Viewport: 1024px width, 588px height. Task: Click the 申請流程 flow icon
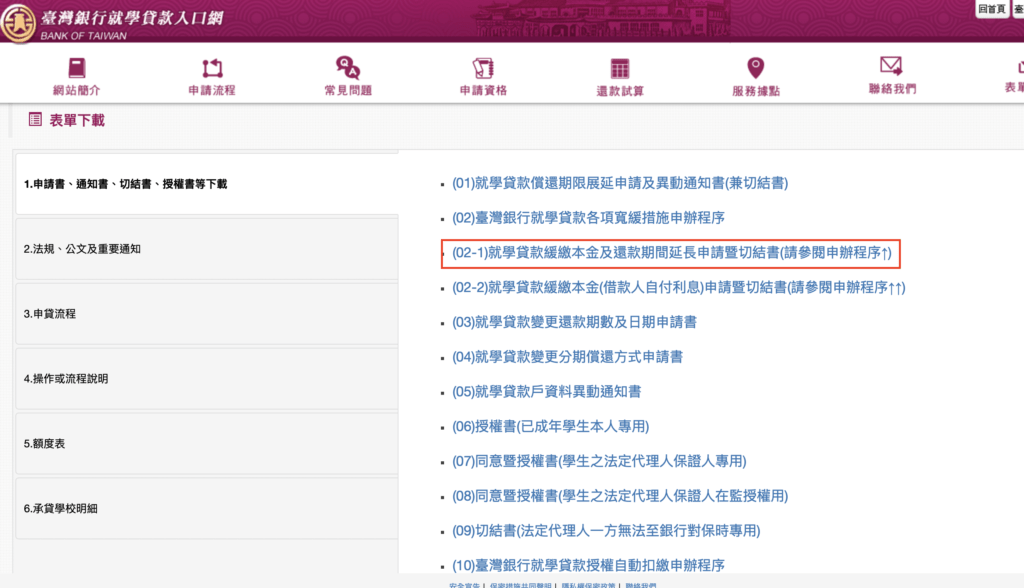212,68
